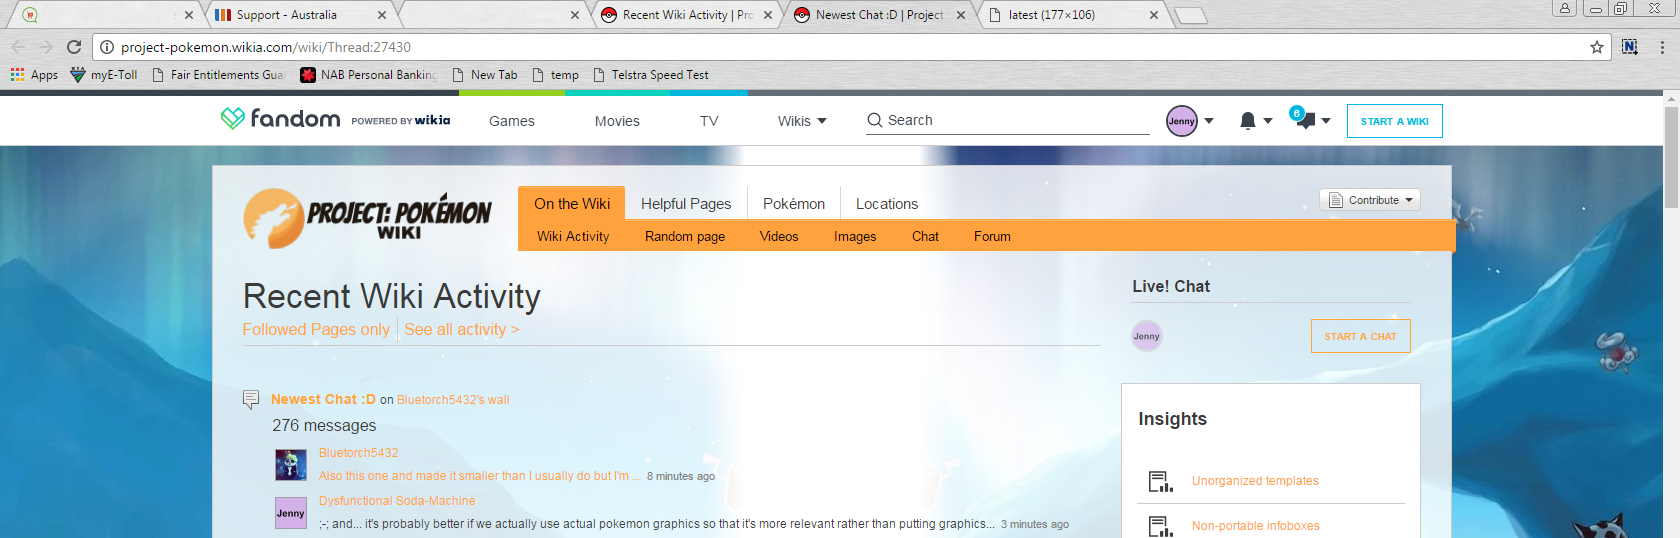Image resolution: width=1680 pixels, height=538 pixels.
Task: Select the Helpful Pages tab
Action: (x=685, y=204)
